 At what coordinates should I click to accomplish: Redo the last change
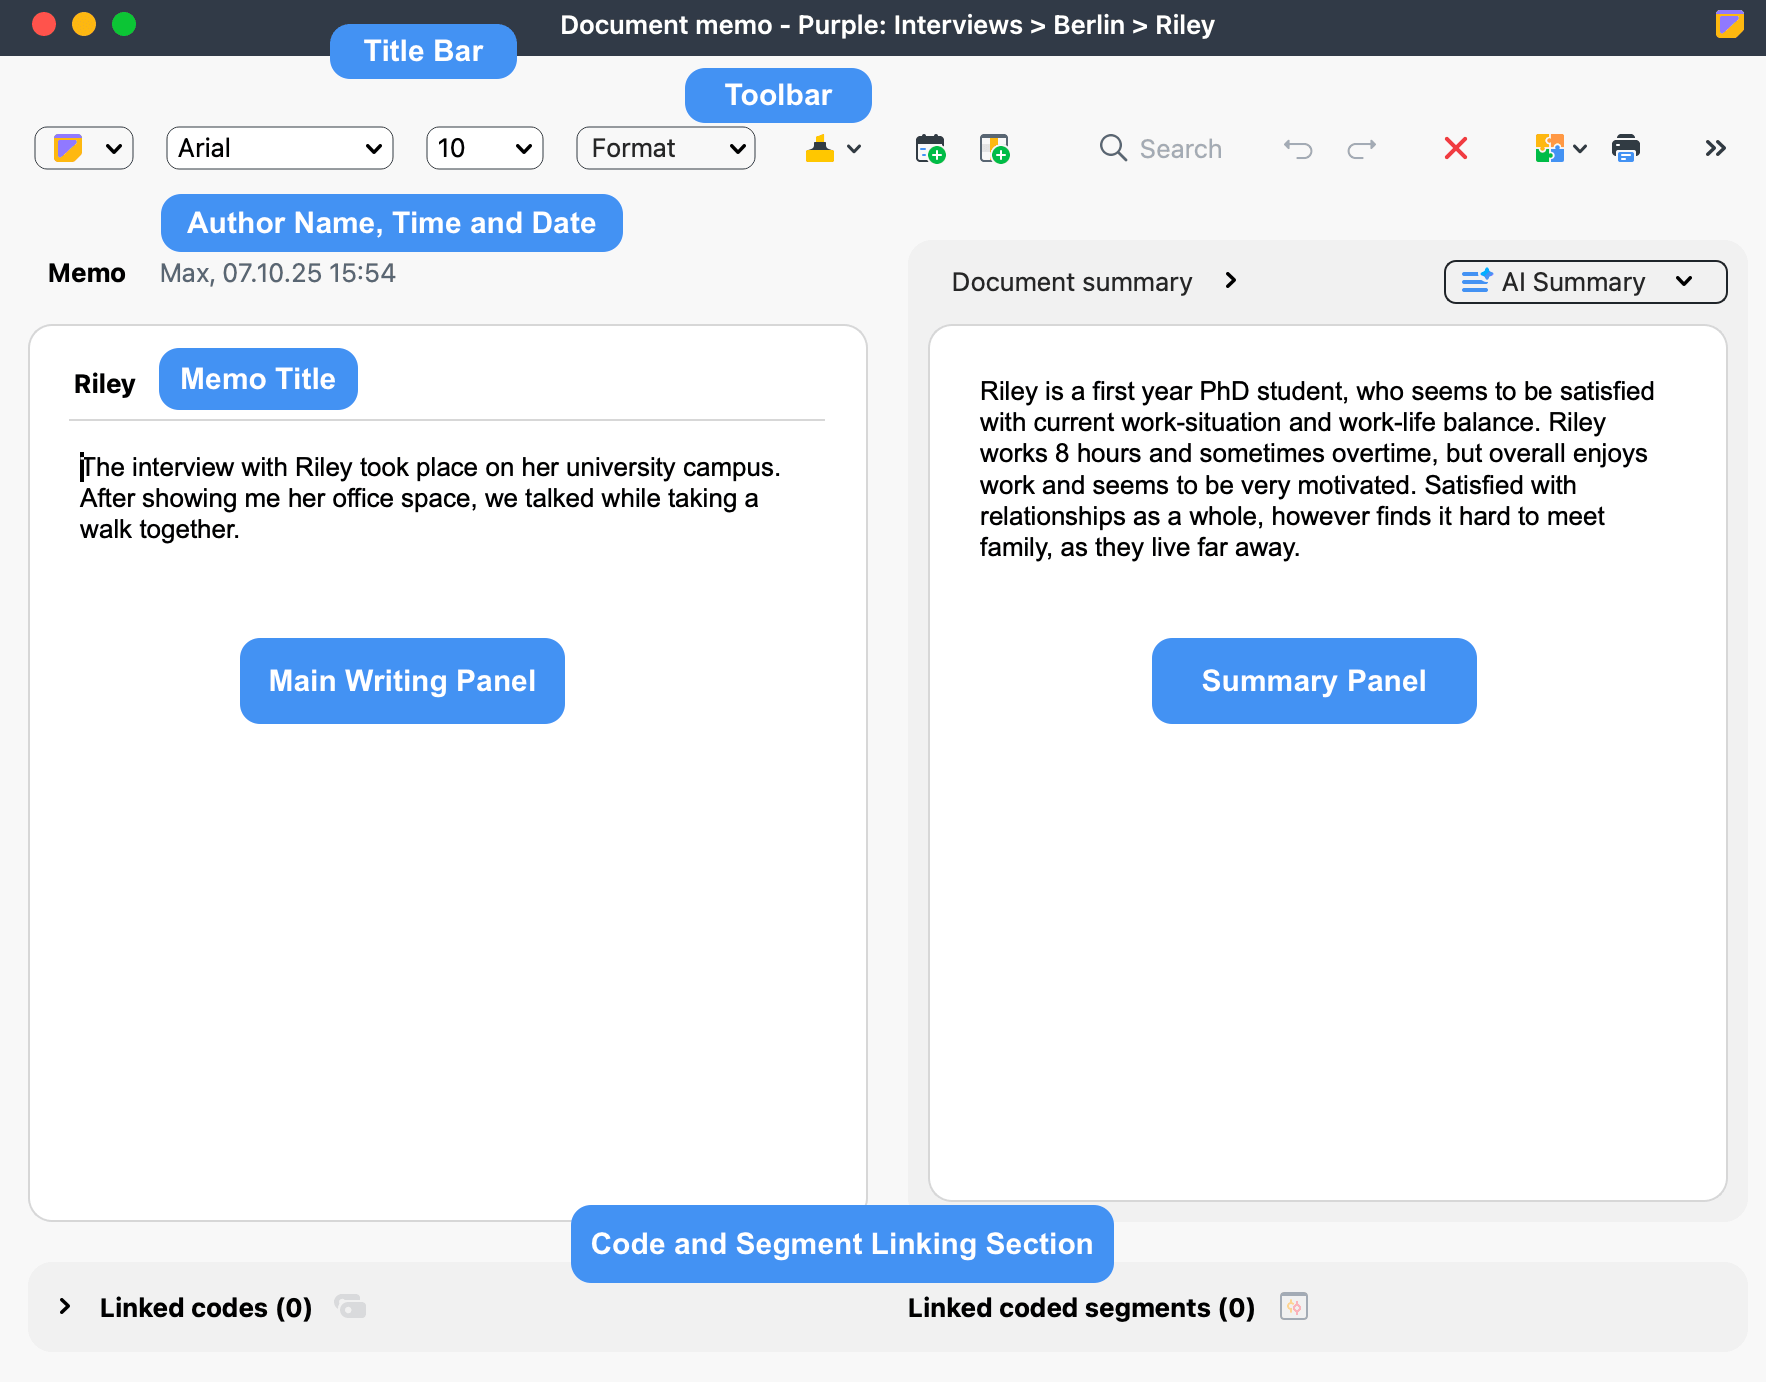[x=1361, y=148]
